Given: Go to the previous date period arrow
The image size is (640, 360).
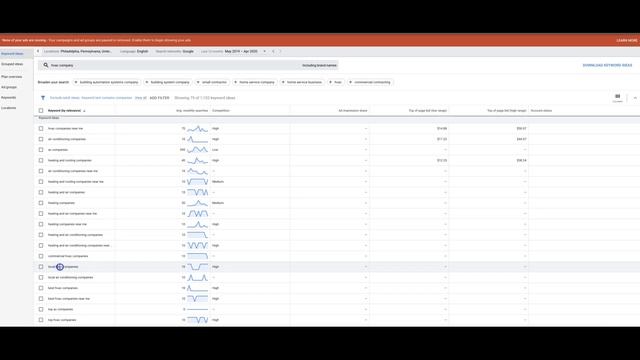Looking at the screenshot, I should tap(273, 51).
